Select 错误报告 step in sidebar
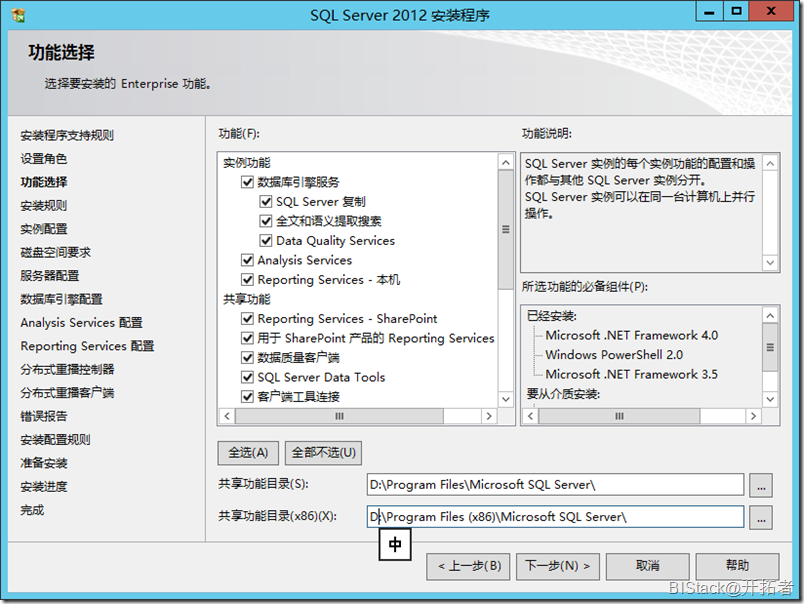The height and width of the screenshot is (604, 804). click(x=44, y=416)
